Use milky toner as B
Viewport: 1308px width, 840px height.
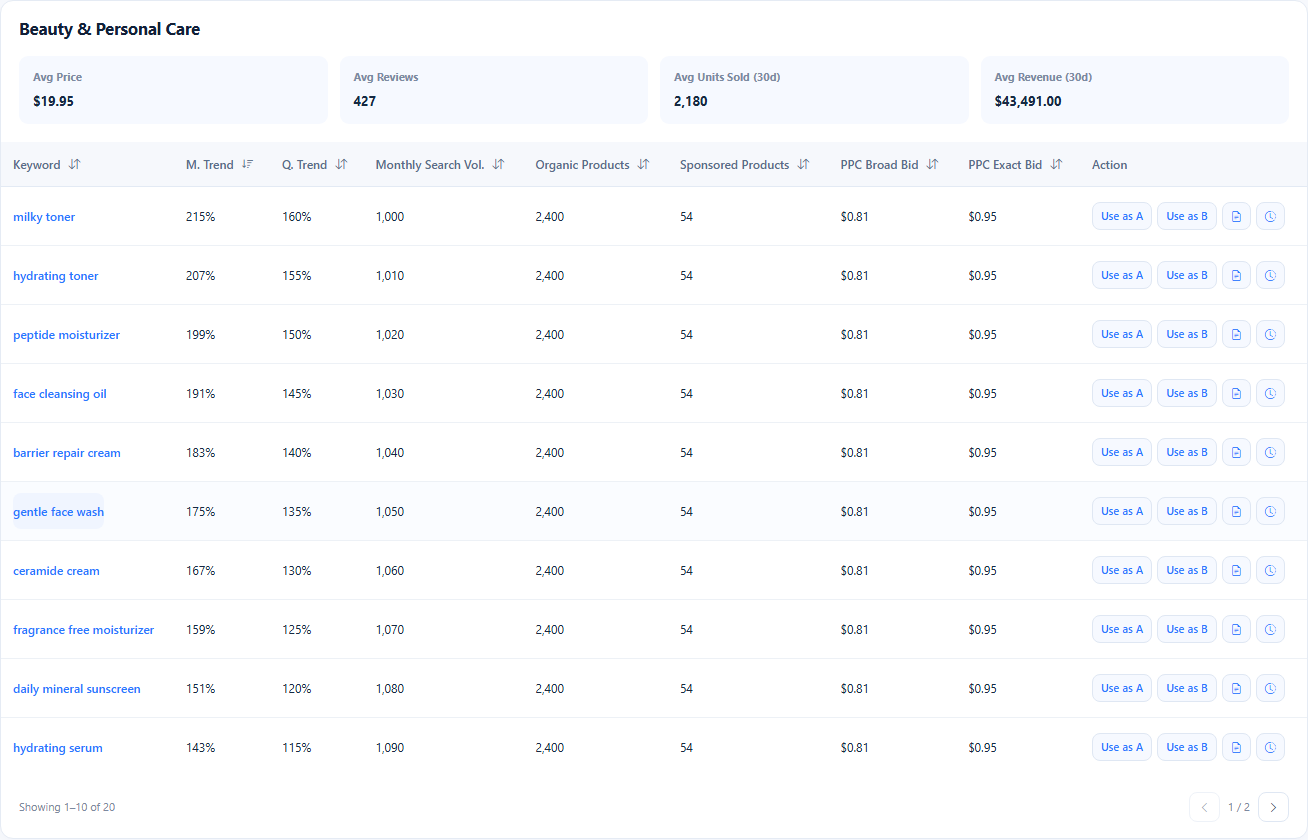[x=1187, y=216]
